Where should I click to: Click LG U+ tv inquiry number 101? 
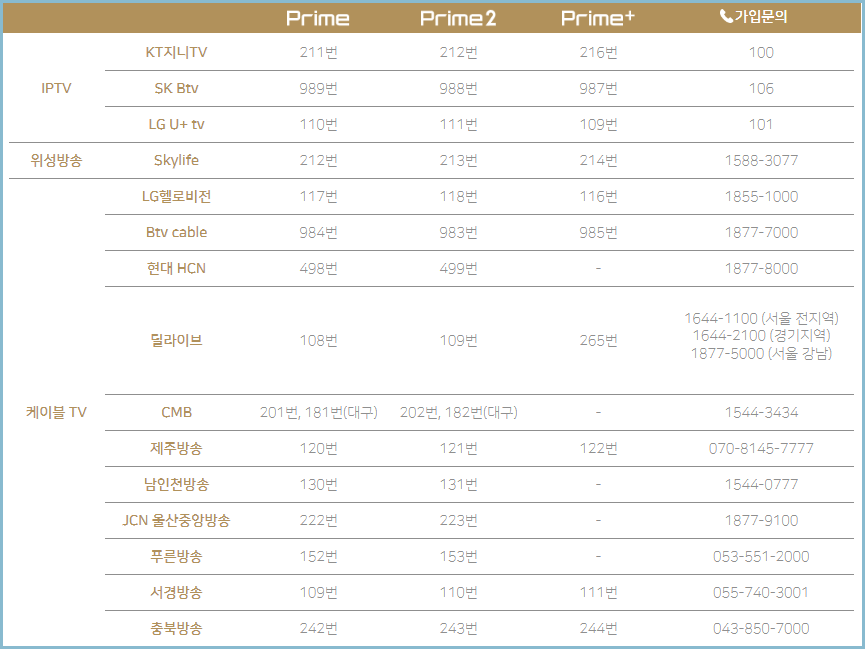click(x=761, y=124)
